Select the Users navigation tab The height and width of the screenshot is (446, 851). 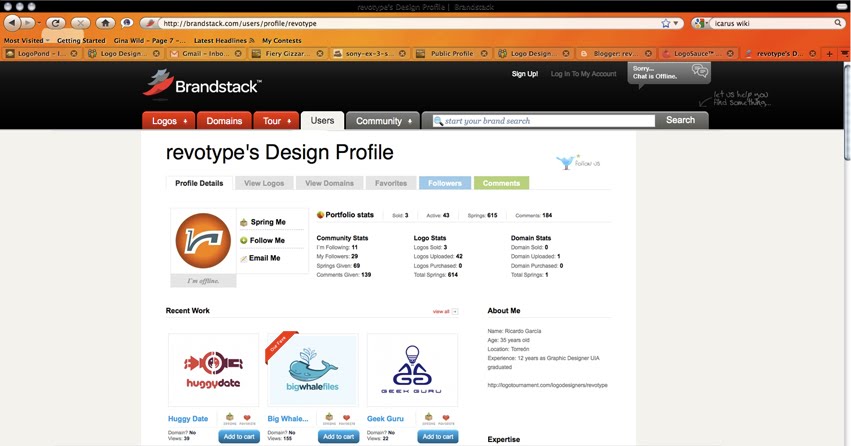tap(322, 120)
